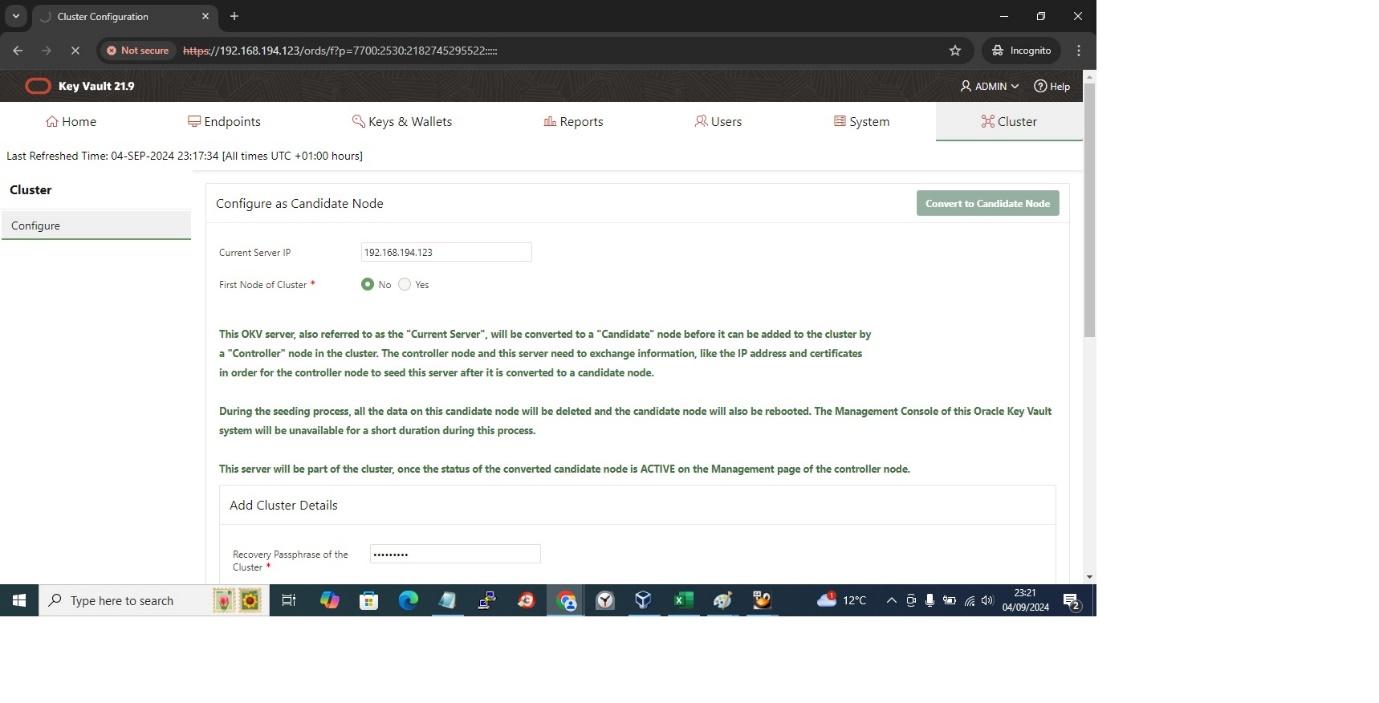Select Yes for First Node of Cluster
Image resolution: width=1379 pixels, height=703 pixels.
(x=404, y=284)
